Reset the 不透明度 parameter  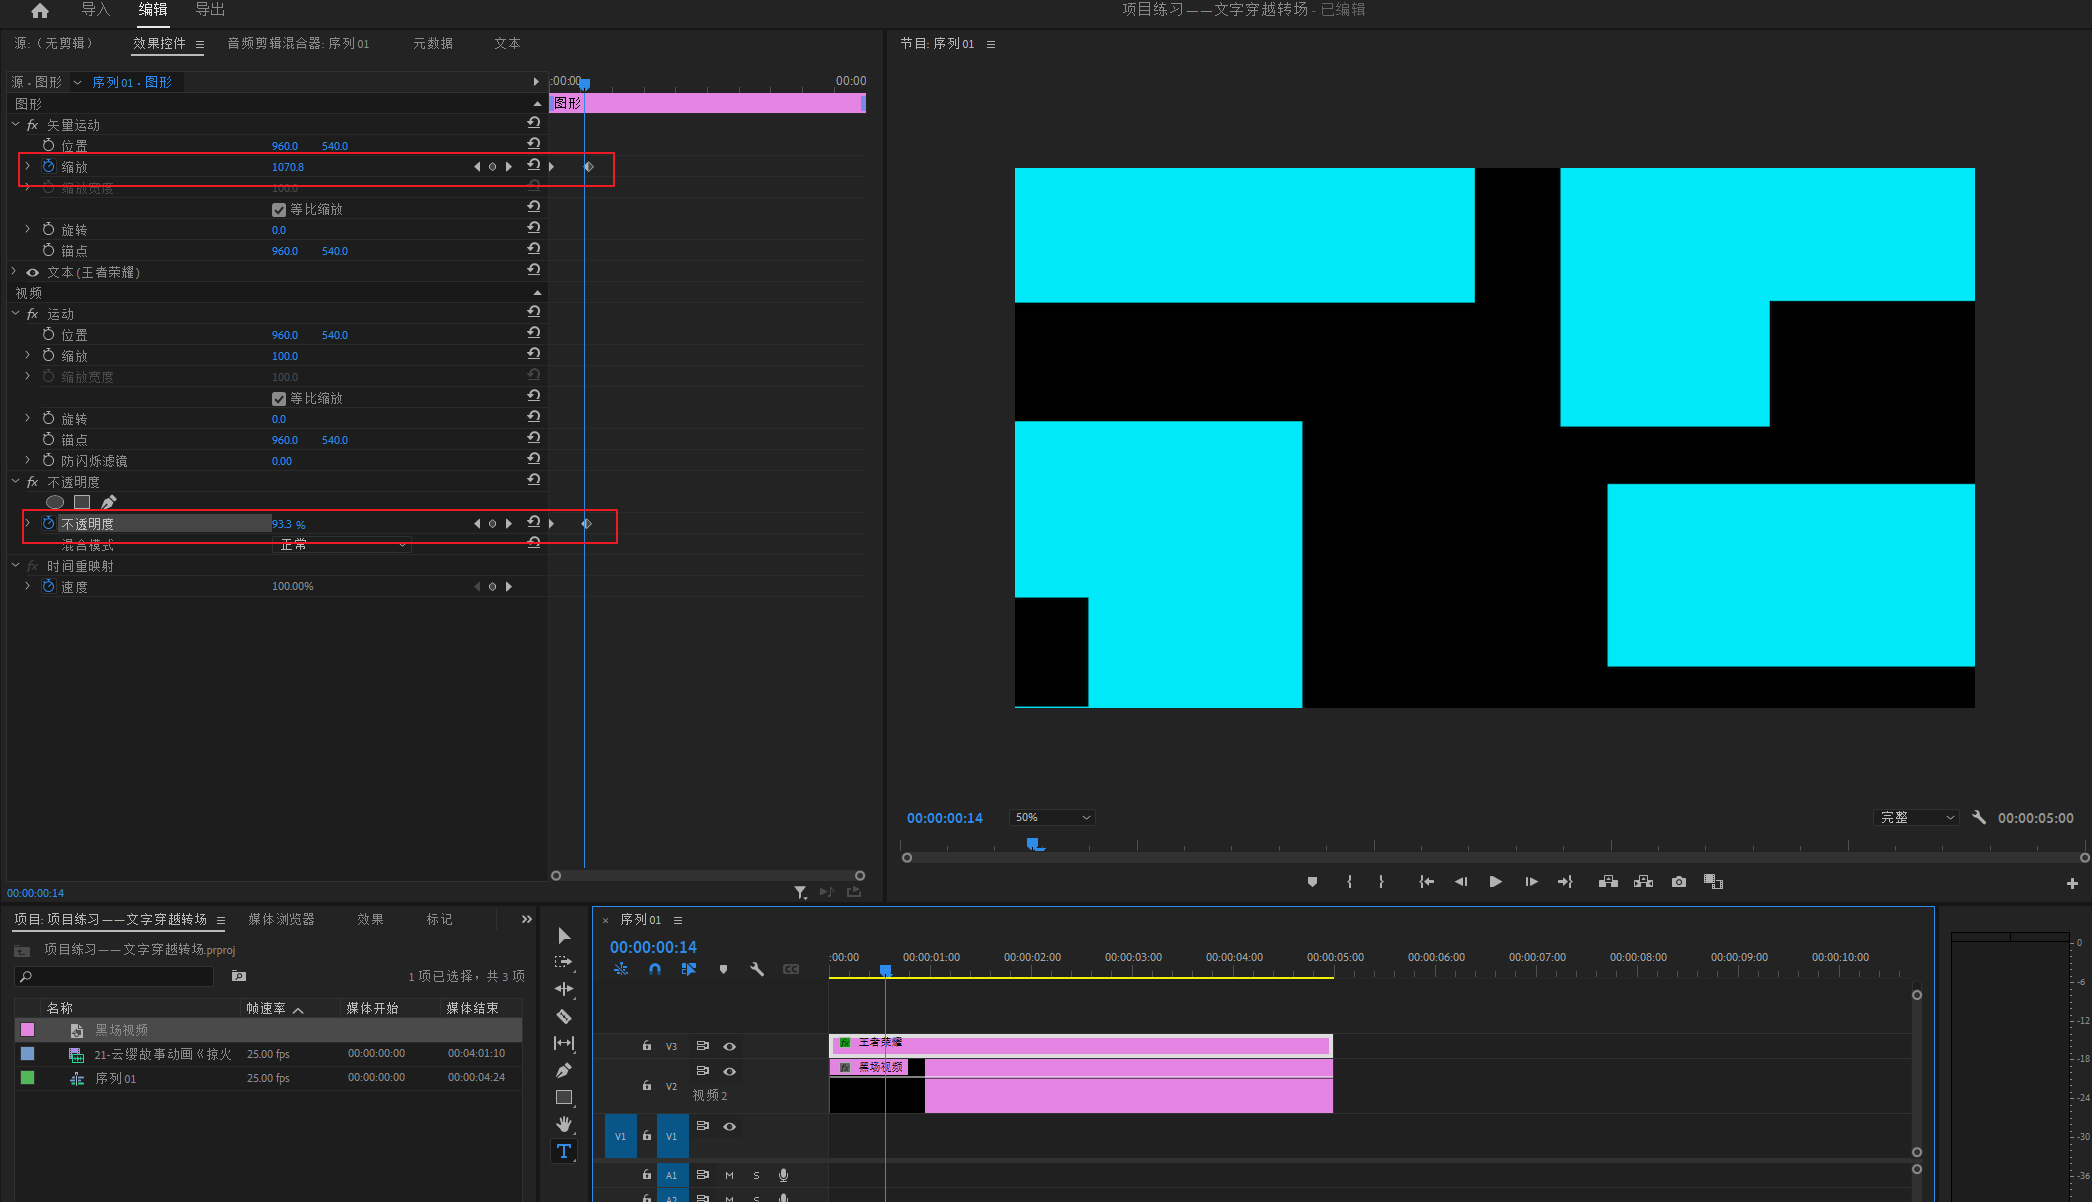pos(534,522)
